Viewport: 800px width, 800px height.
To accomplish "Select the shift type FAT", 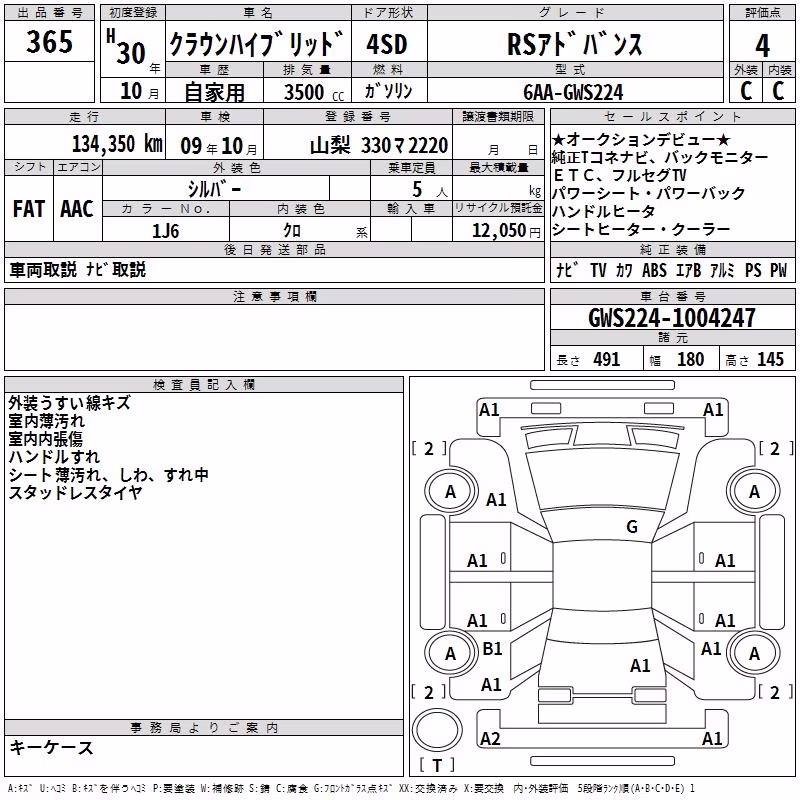I will pos(29,209).
